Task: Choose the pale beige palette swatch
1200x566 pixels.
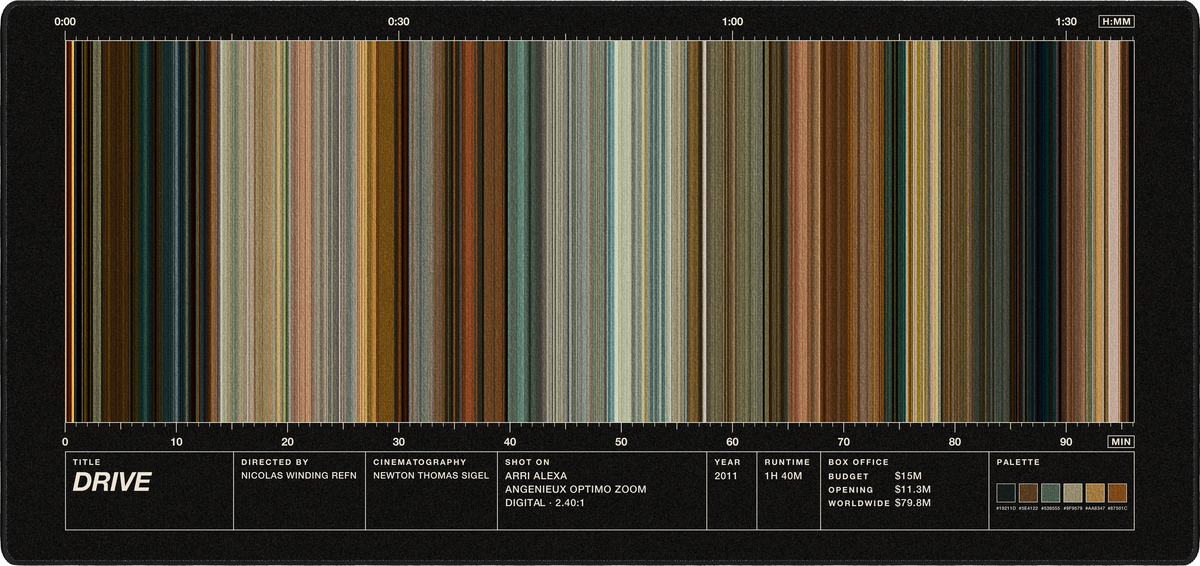Action: 1073,492
